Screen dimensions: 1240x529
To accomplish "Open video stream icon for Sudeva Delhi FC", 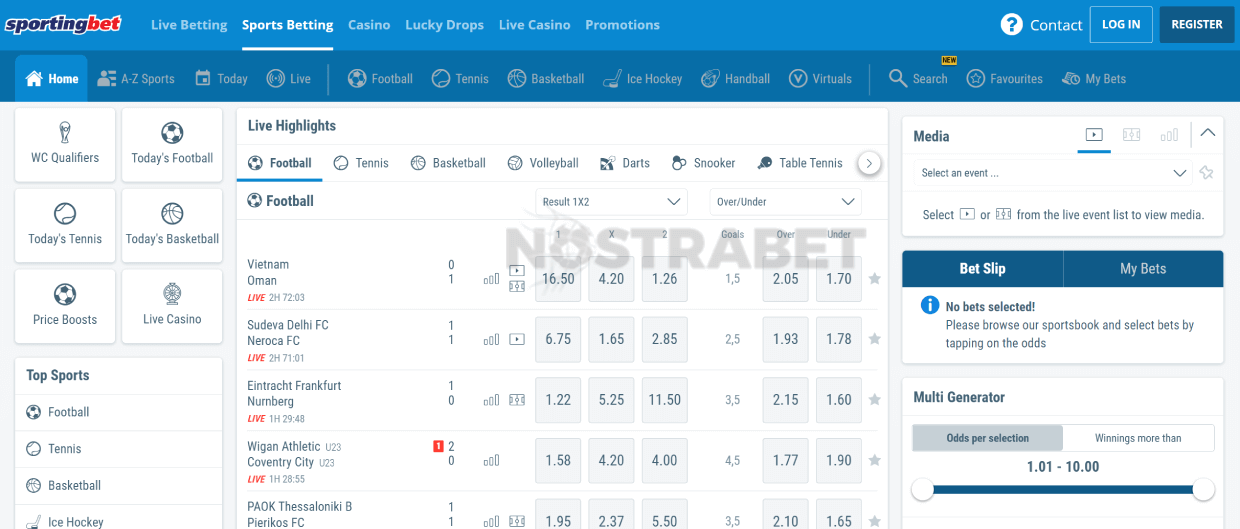I will 516,339.
